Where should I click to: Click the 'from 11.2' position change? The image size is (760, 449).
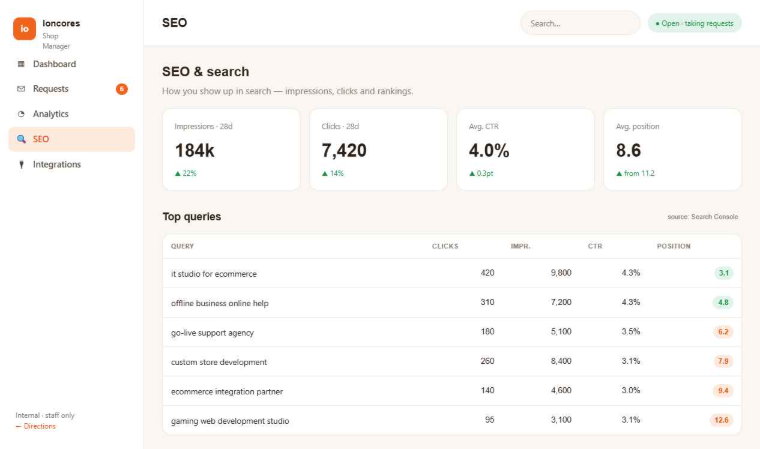[635, 174]
